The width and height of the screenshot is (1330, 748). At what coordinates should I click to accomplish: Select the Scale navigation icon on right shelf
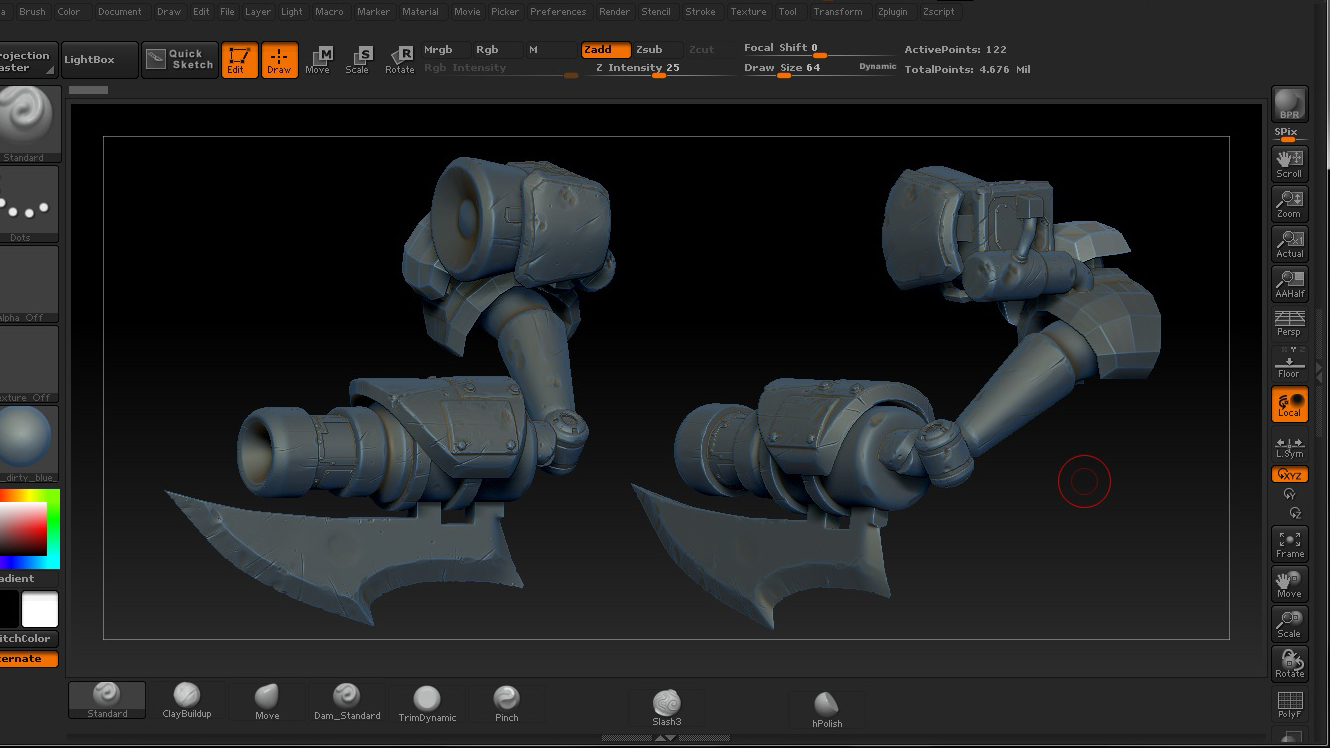pos(1289,623)
